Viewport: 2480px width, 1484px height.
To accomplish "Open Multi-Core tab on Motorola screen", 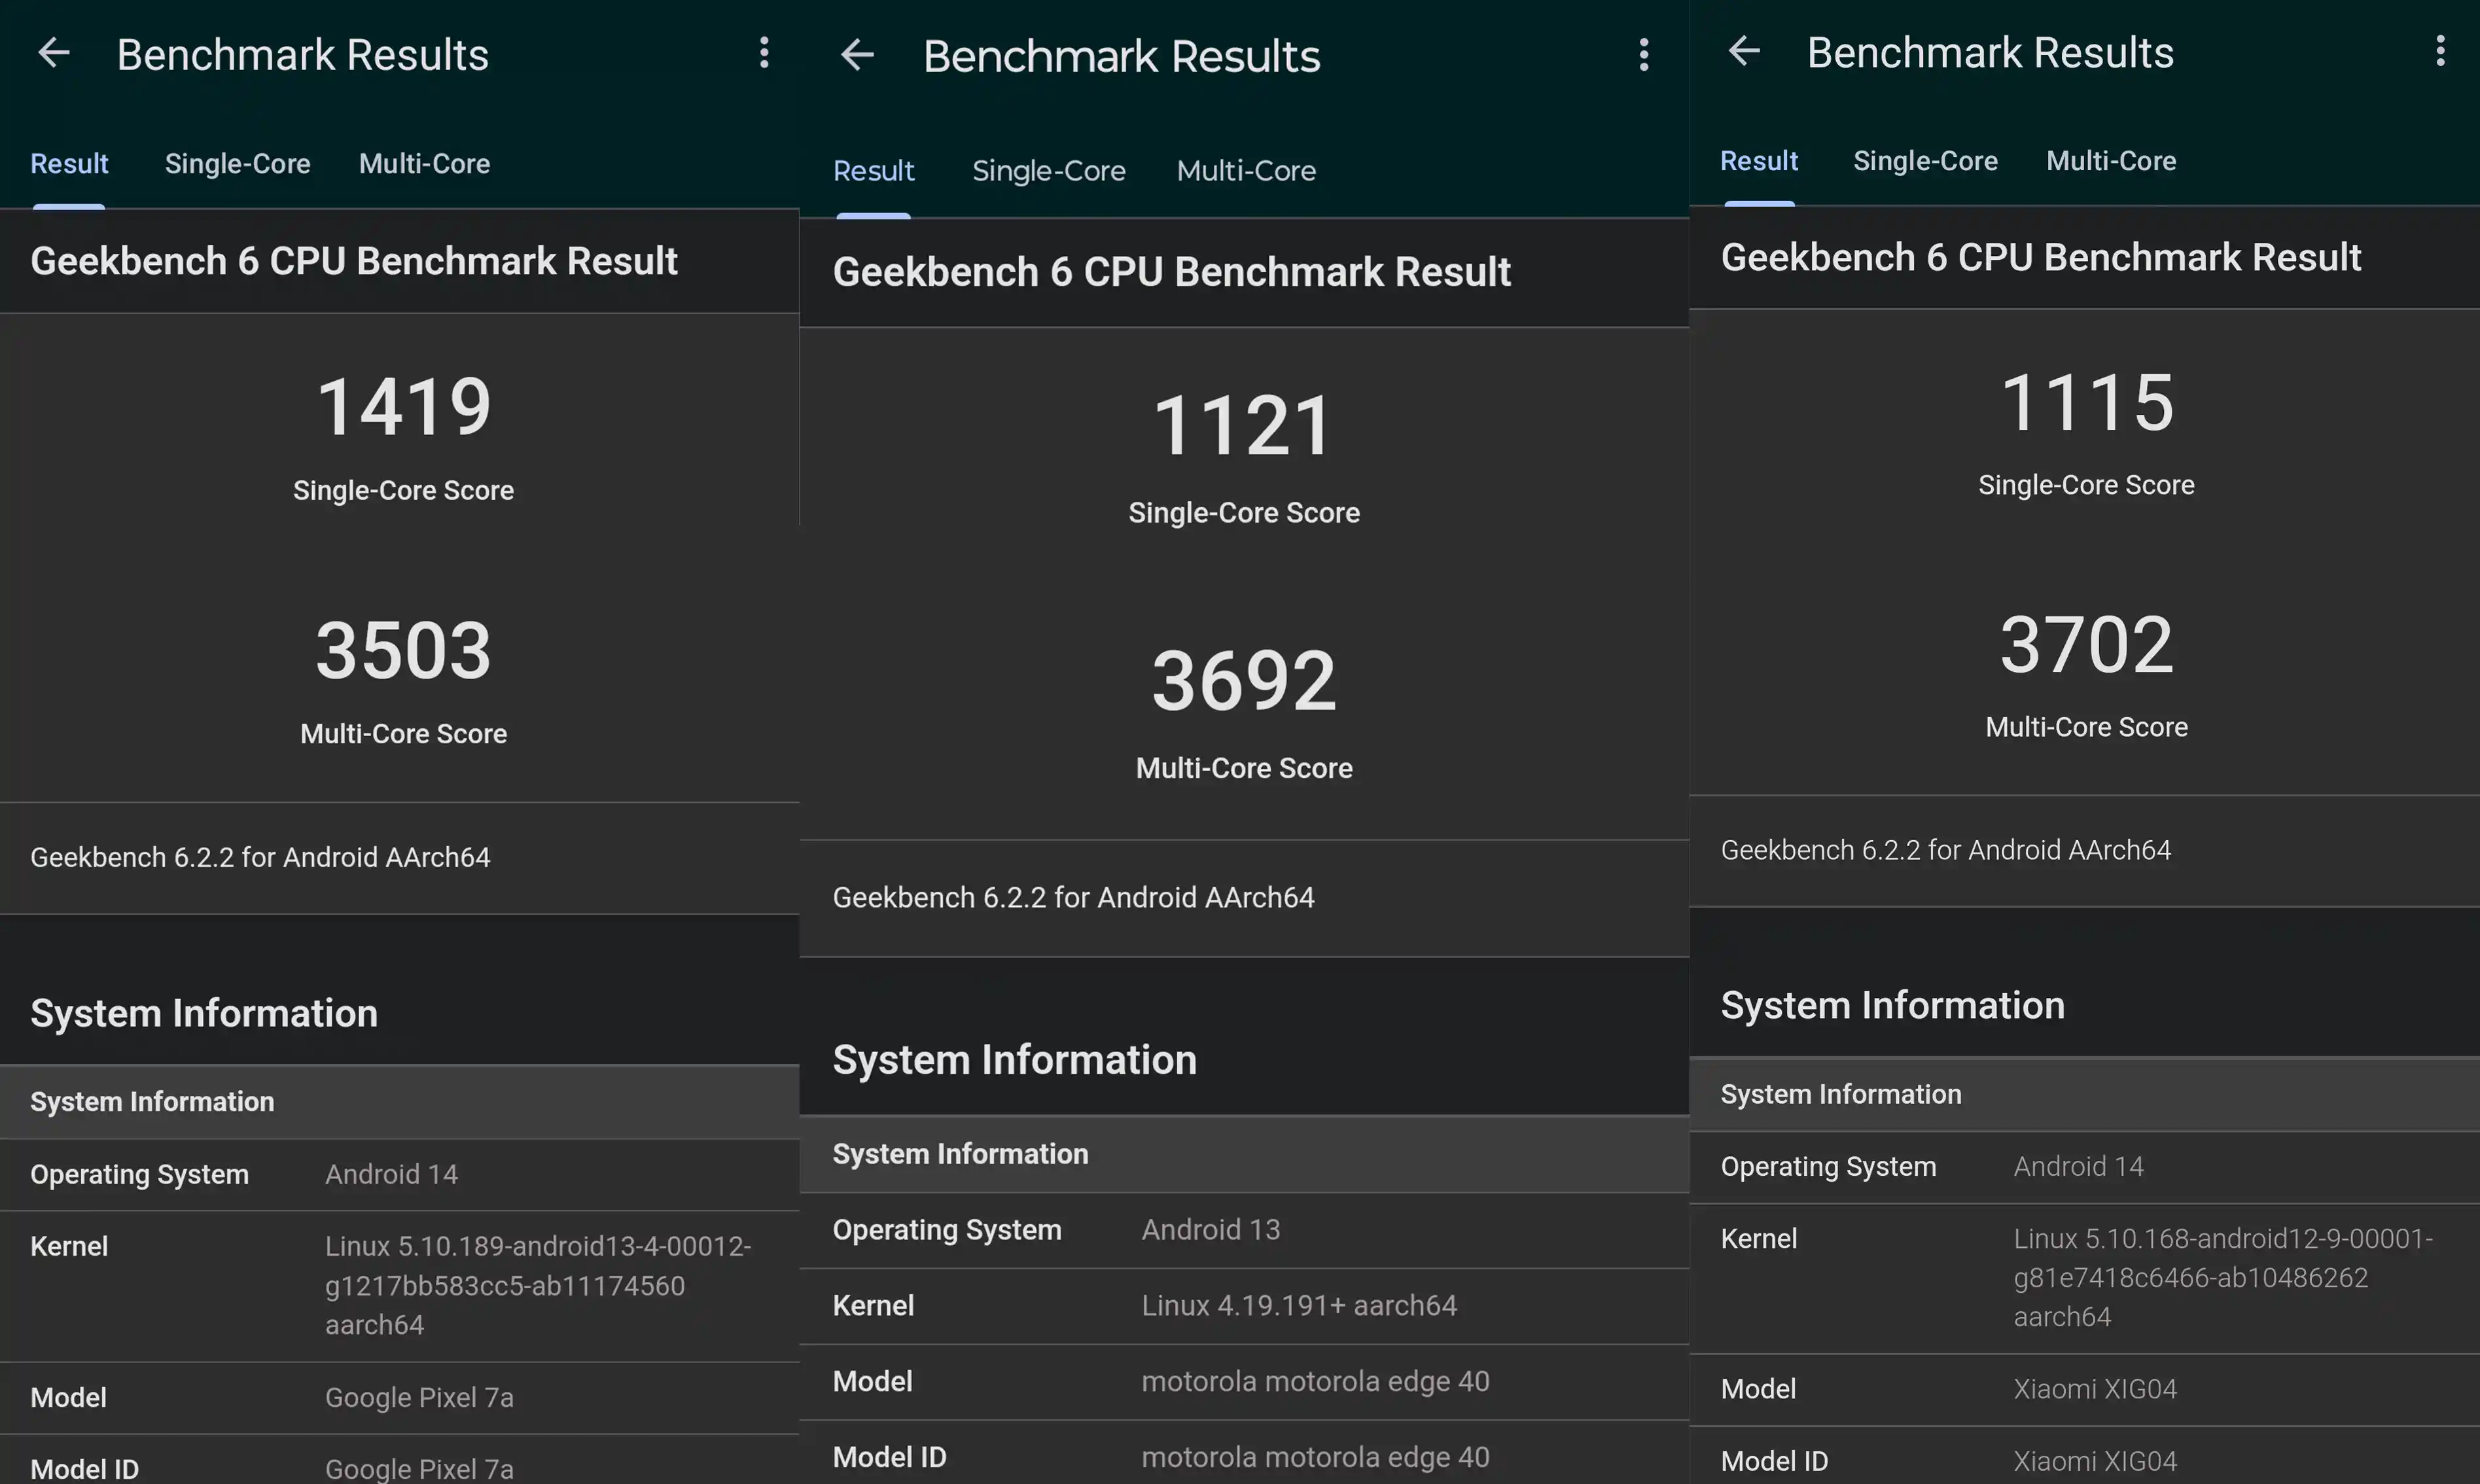I will pos(1245,170).
